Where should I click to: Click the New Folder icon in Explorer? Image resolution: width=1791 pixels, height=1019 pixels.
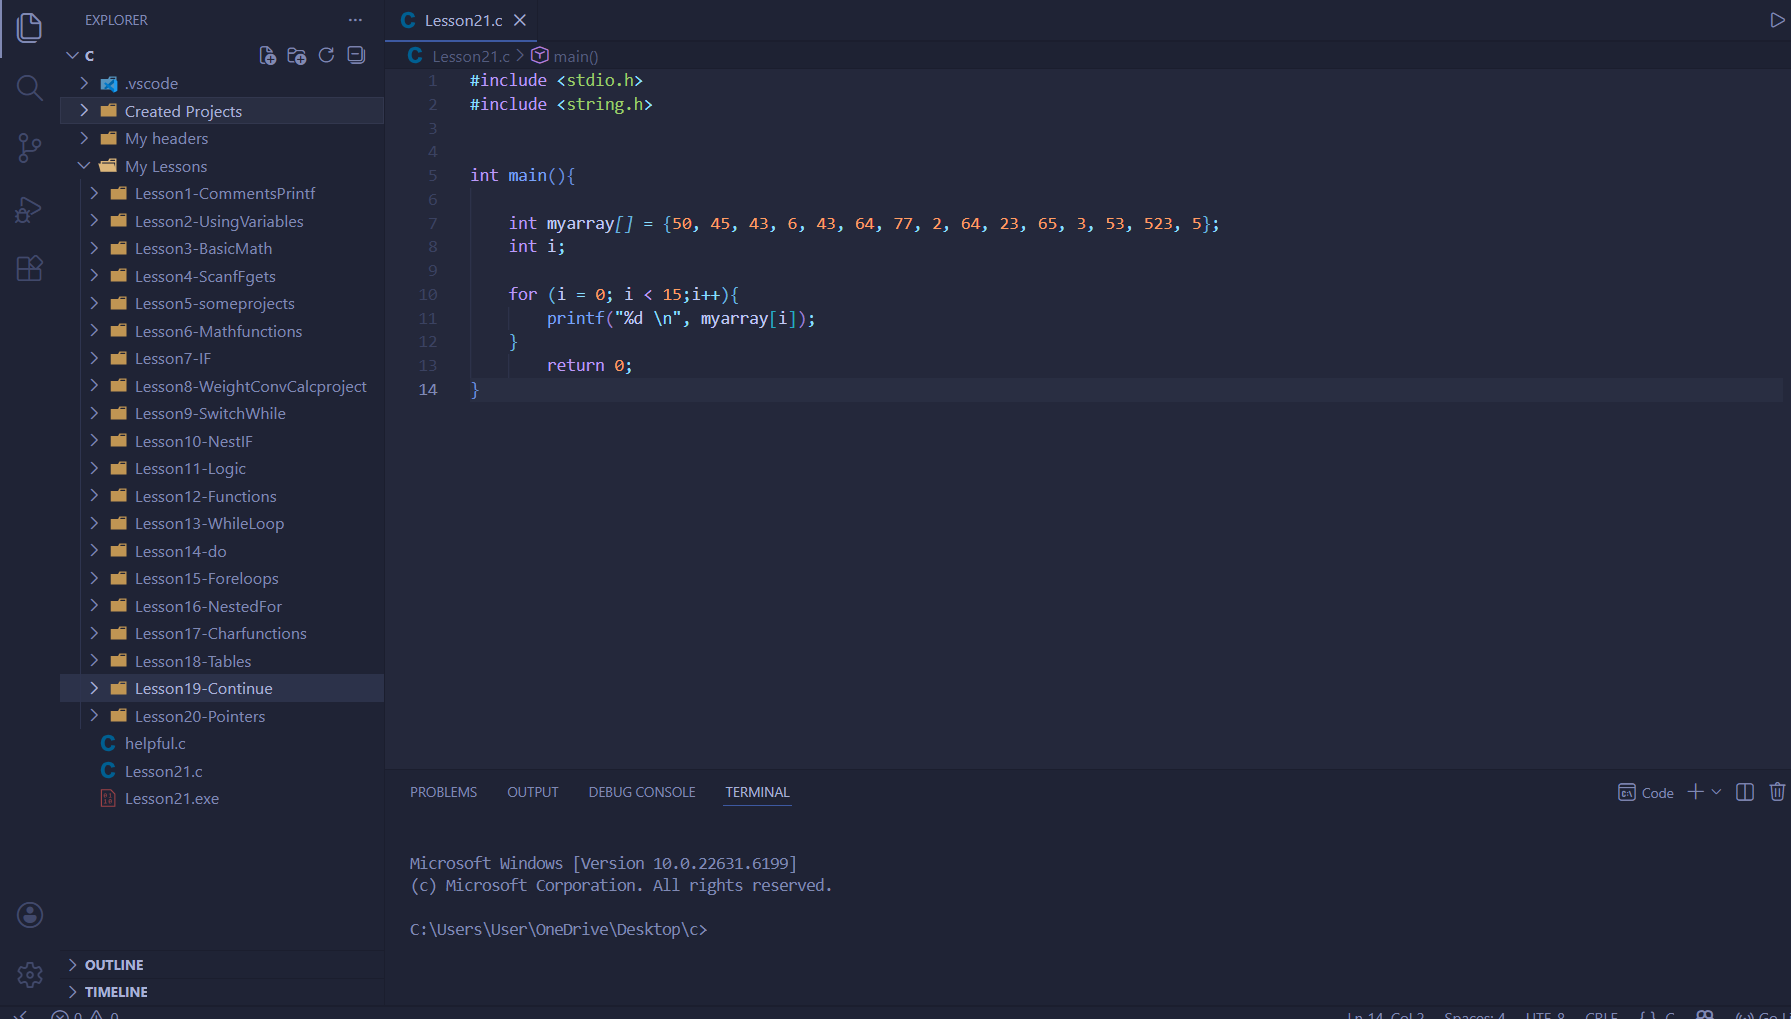(297, 56)
